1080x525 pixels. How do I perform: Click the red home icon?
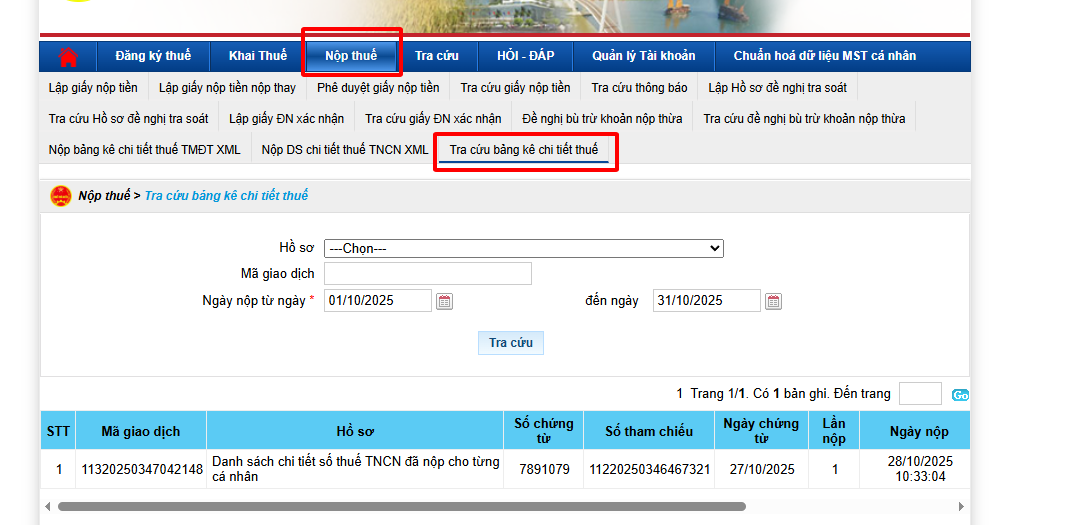click(x=68, y=56)
